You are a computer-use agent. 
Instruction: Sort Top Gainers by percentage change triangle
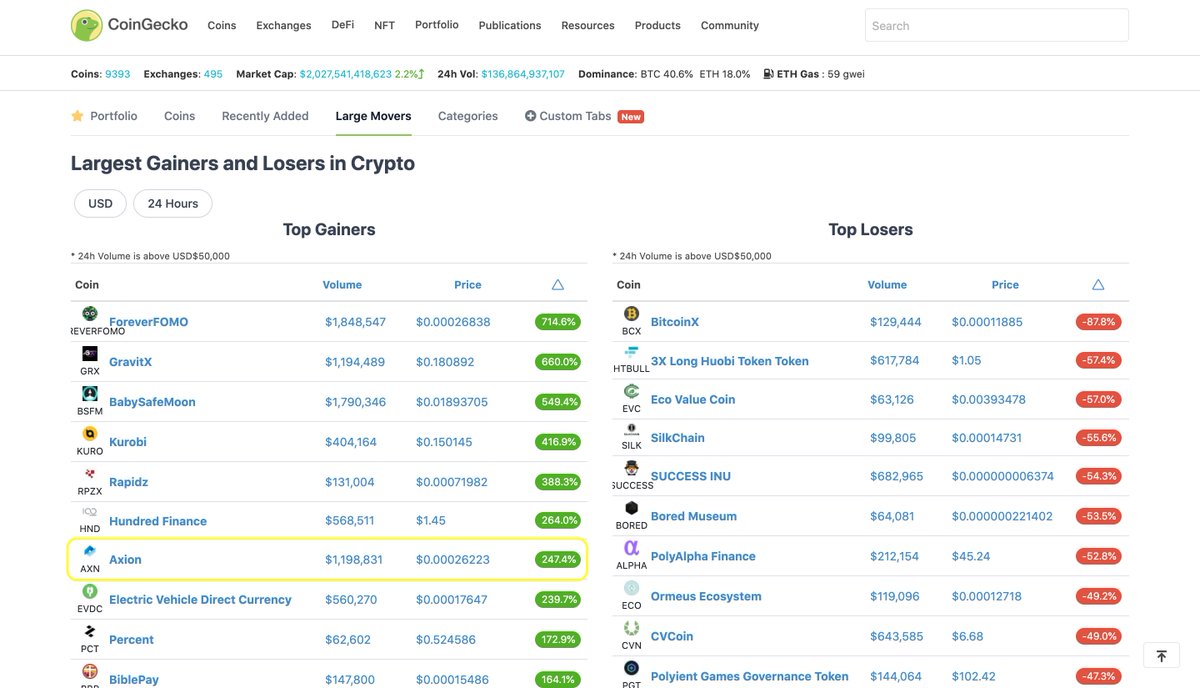(x=557, y=284)
